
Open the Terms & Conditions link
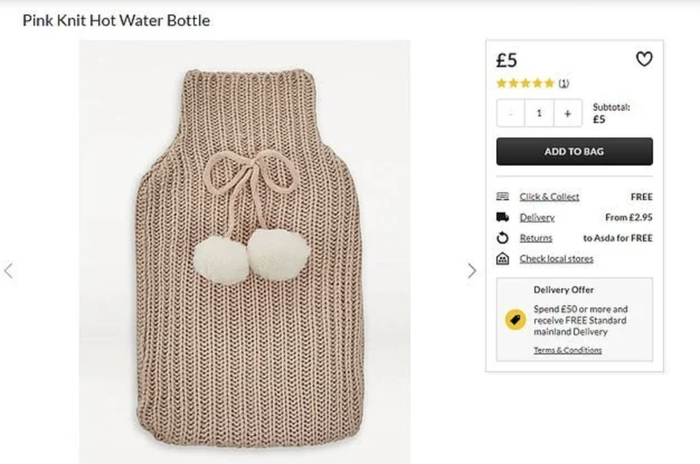click(567, 350)
